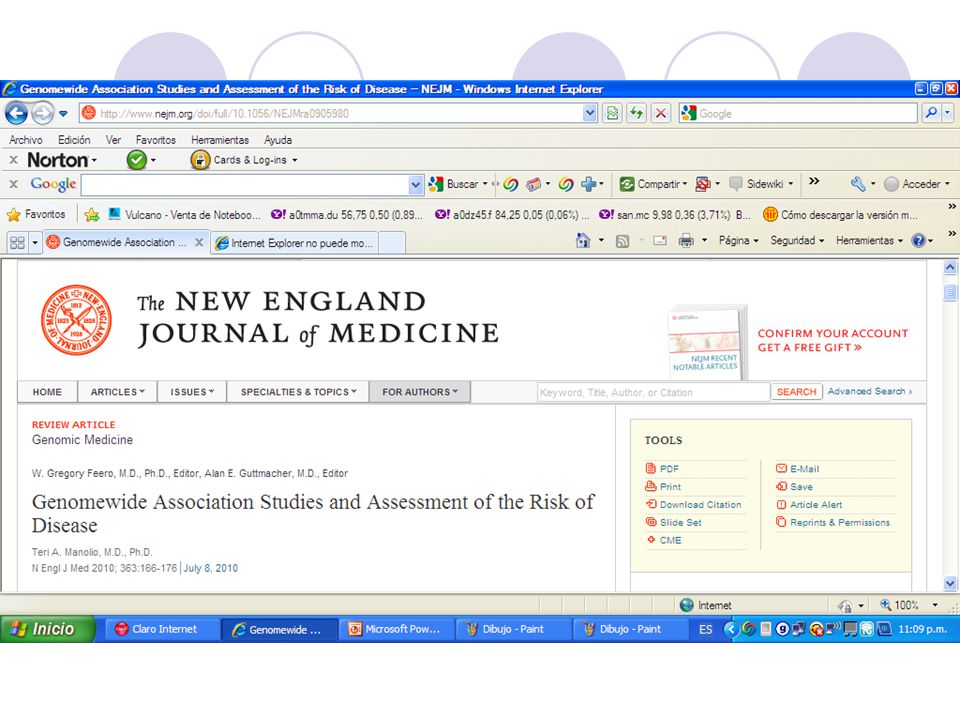Expand the ISSUES navigation dropdown
This screenshot has width=960, height=720.
[x=192, y=392]
